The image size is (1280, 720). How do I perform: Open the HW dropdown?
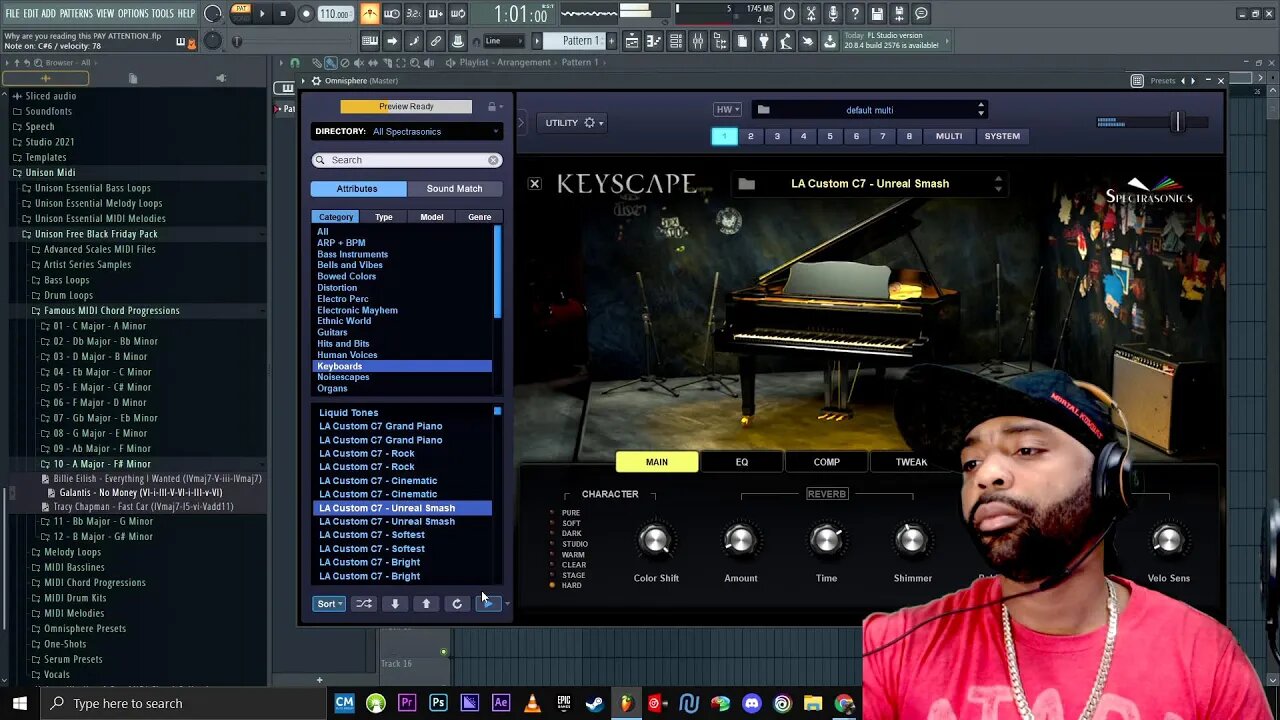coord(727,110)
